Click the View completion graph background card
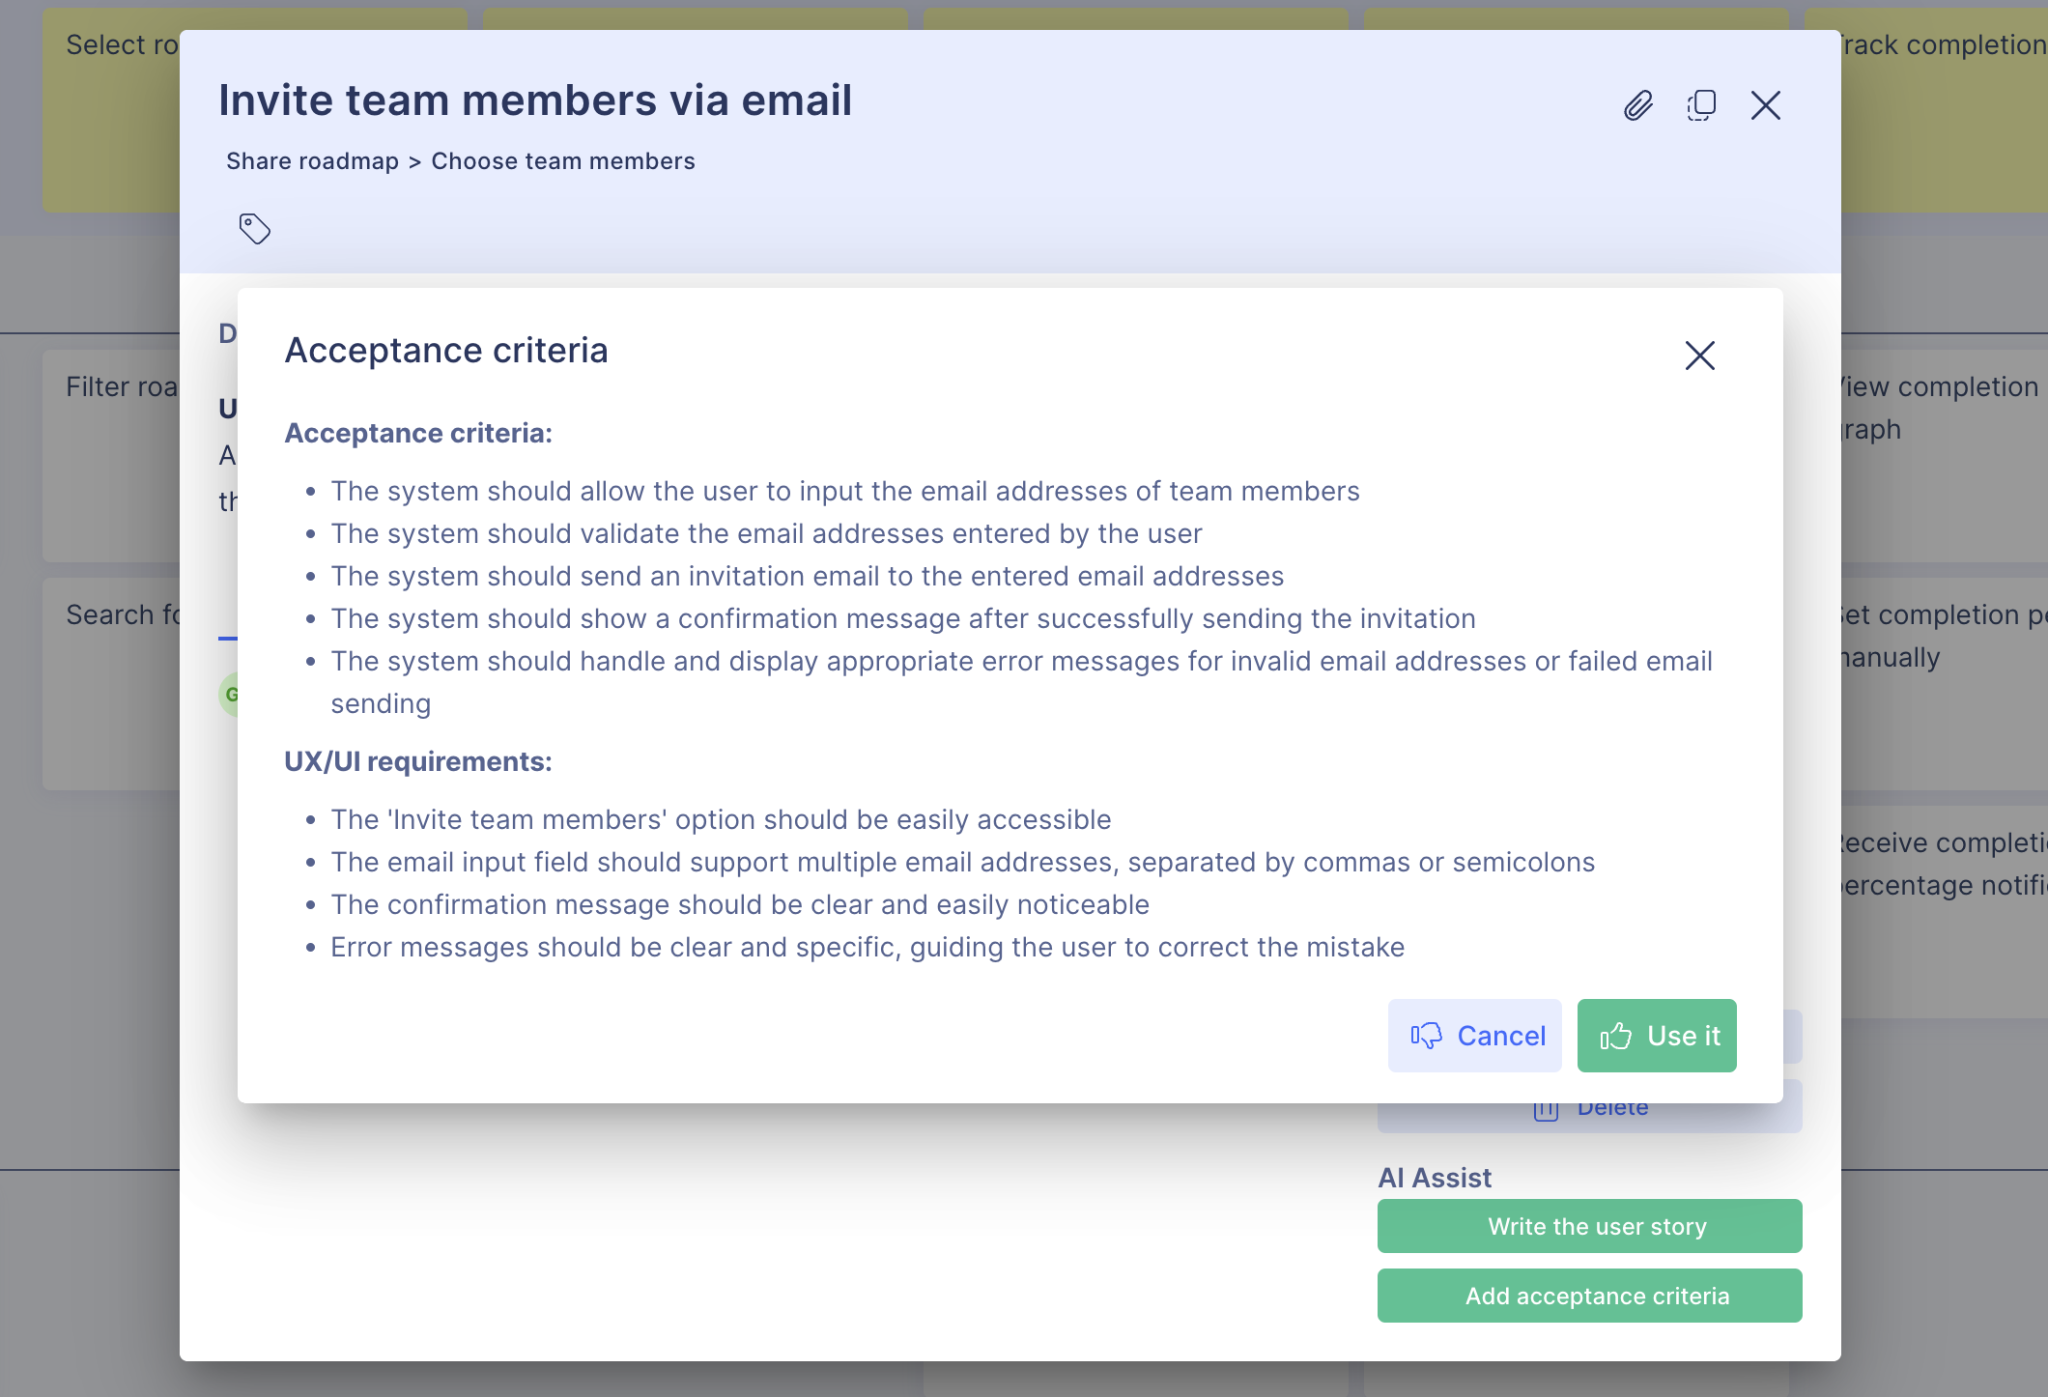Viewport: 2048px width, 1397px height. pos(1944,456)
